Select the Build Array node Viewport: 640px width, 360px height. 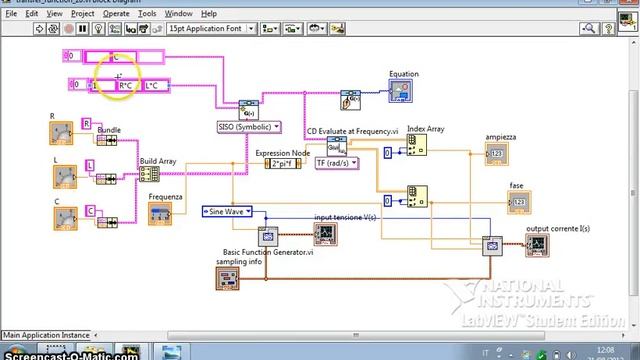[149, 174]
